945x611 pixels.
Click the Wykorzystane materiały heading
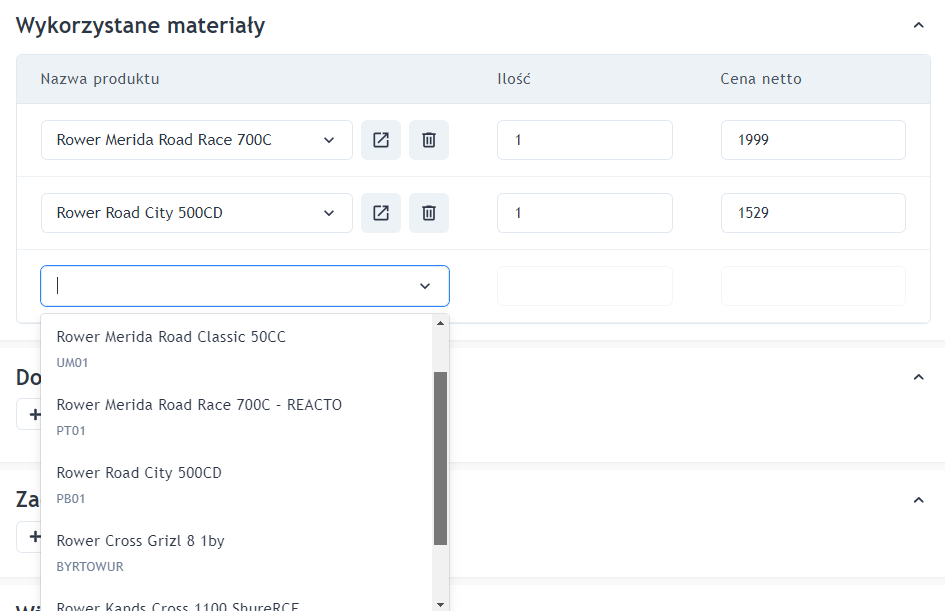coord(140,26)
